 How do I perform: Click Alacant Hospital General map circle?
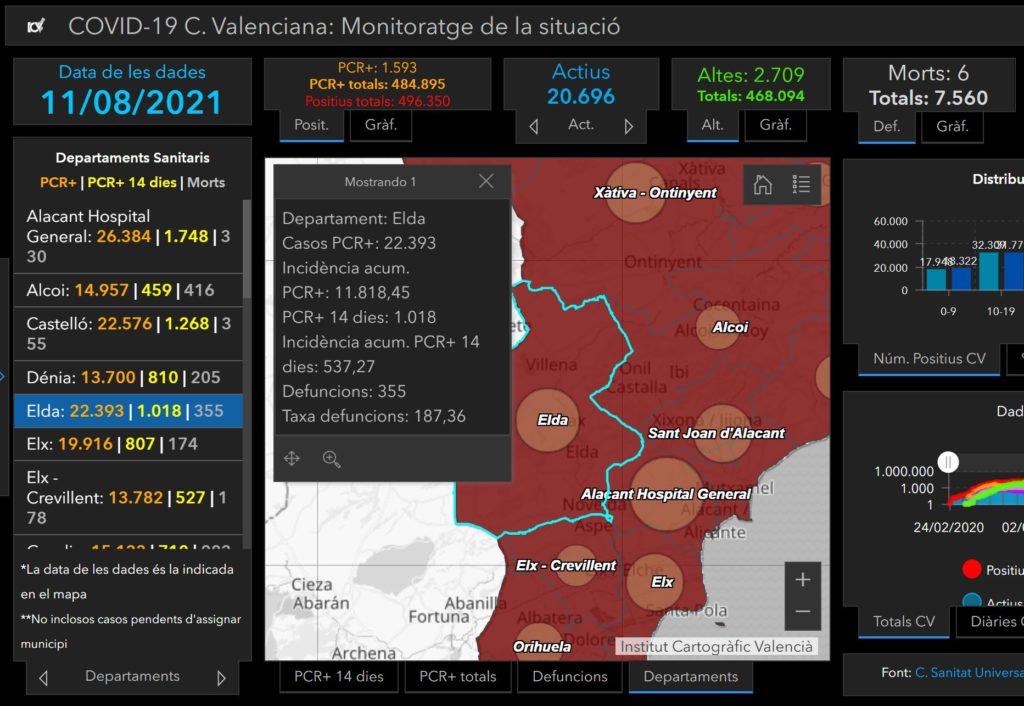tap(665, 494)
